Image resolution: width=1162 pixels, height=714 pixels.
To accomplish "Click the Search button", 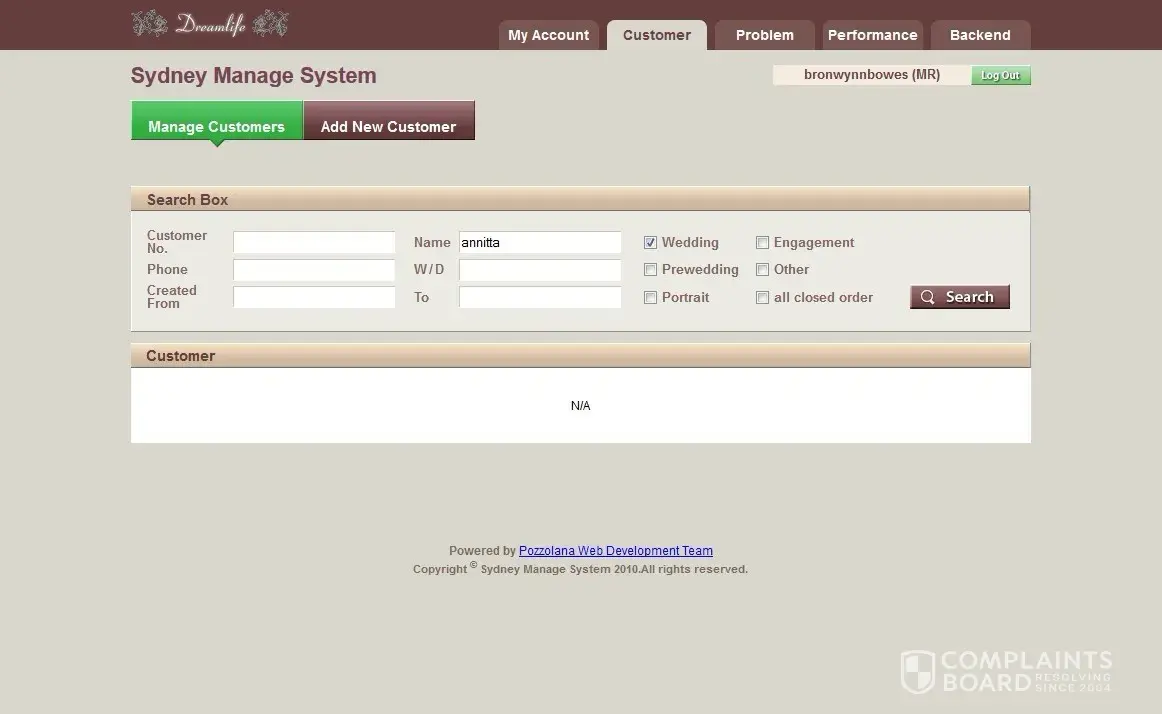I will click(x=959, y=297).
